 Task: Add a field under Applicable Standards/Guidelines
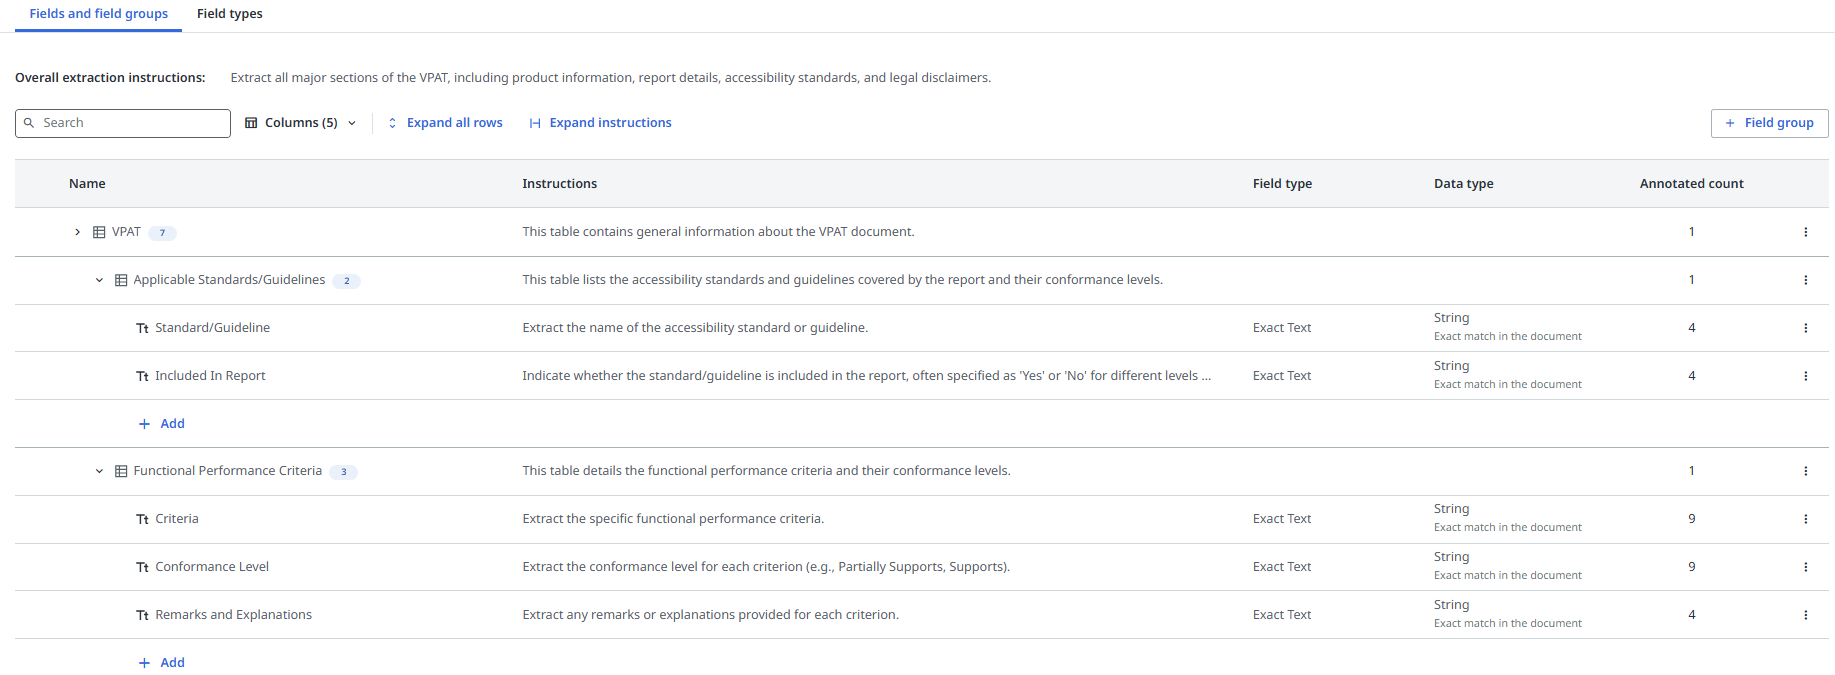(162, 424)
